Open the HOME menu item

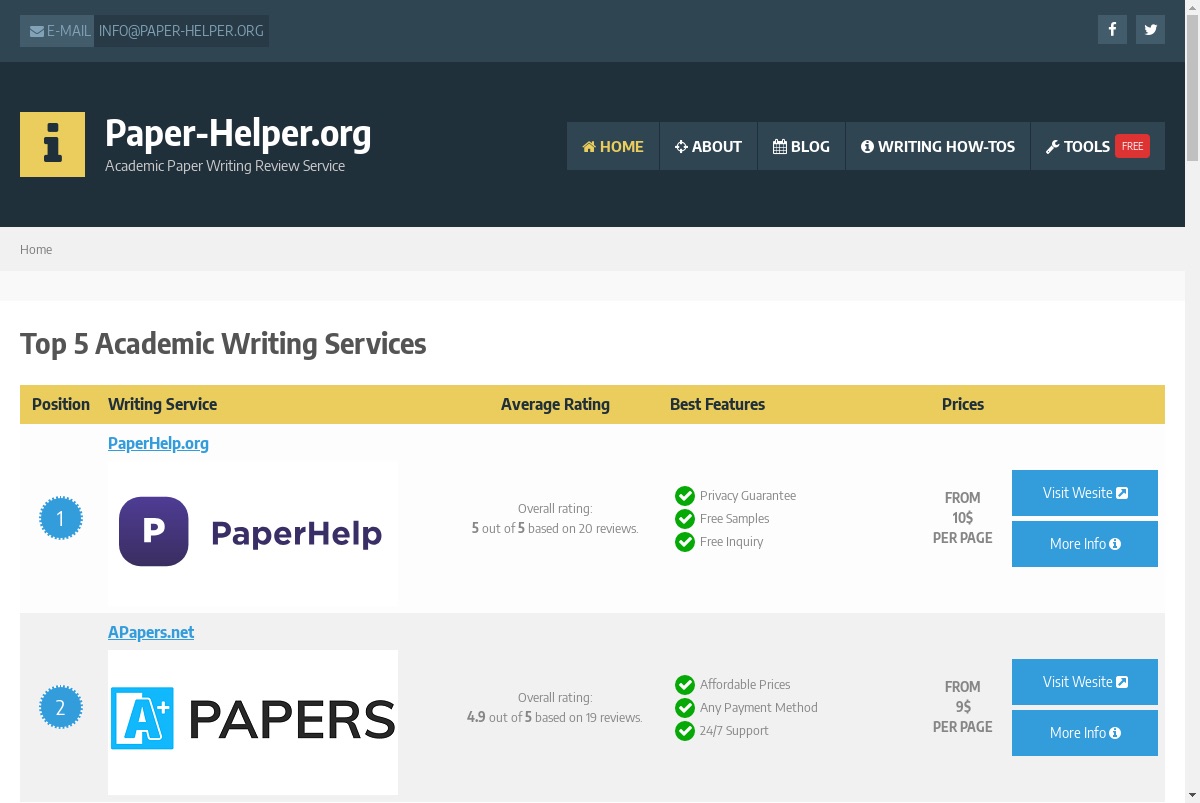tap(613, 146)
